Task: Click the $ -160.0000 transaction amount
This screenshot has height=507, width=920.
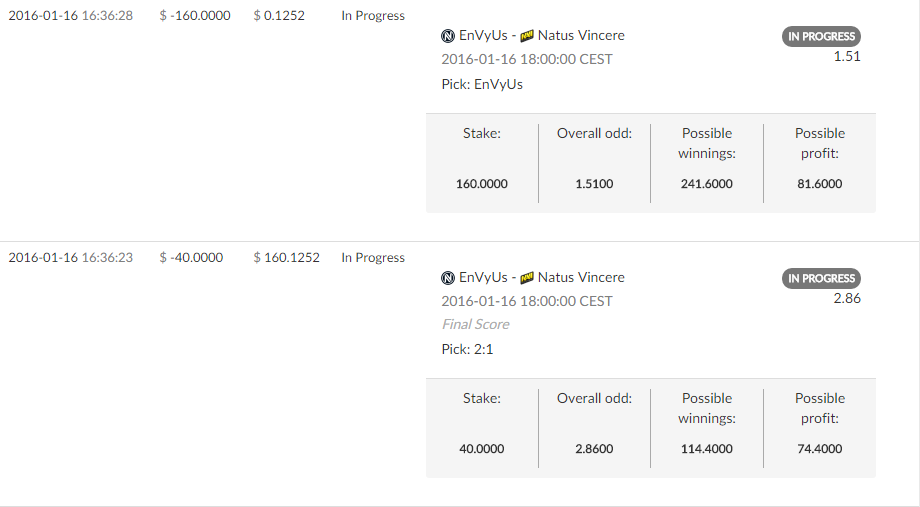Action: point(195,15)
